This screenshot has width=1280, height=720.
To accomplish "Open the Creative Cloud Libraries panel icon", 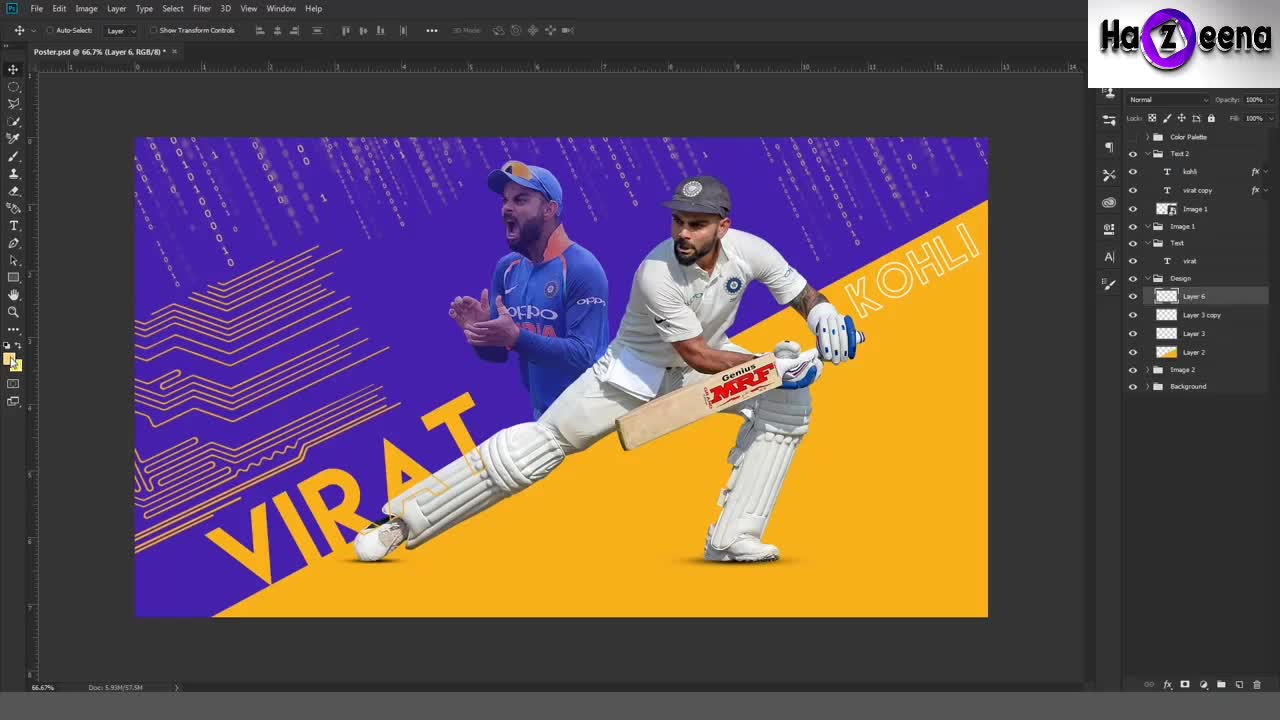I will tap(1109, 202).
